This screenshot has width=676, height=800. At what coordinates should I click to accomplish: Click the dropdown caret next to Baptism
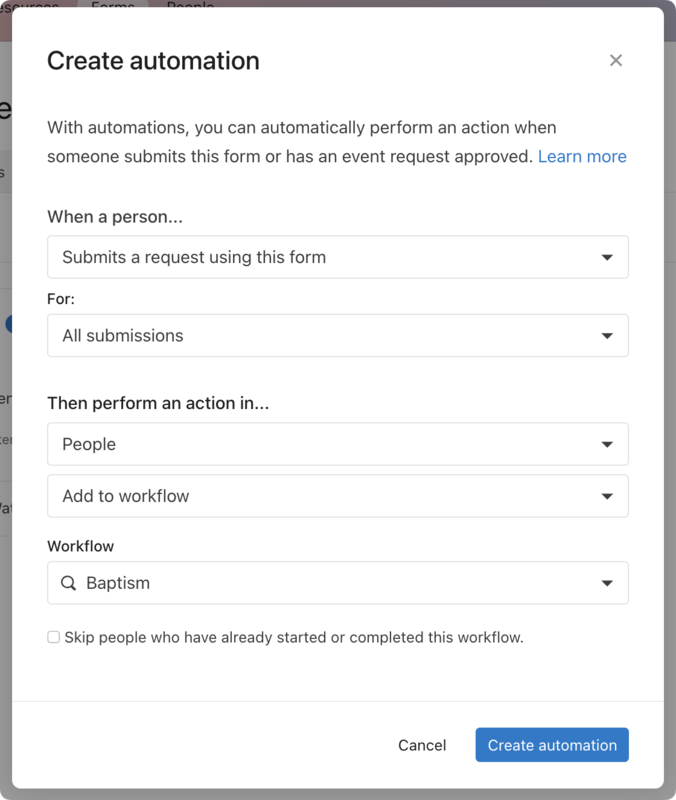[608, 583]
